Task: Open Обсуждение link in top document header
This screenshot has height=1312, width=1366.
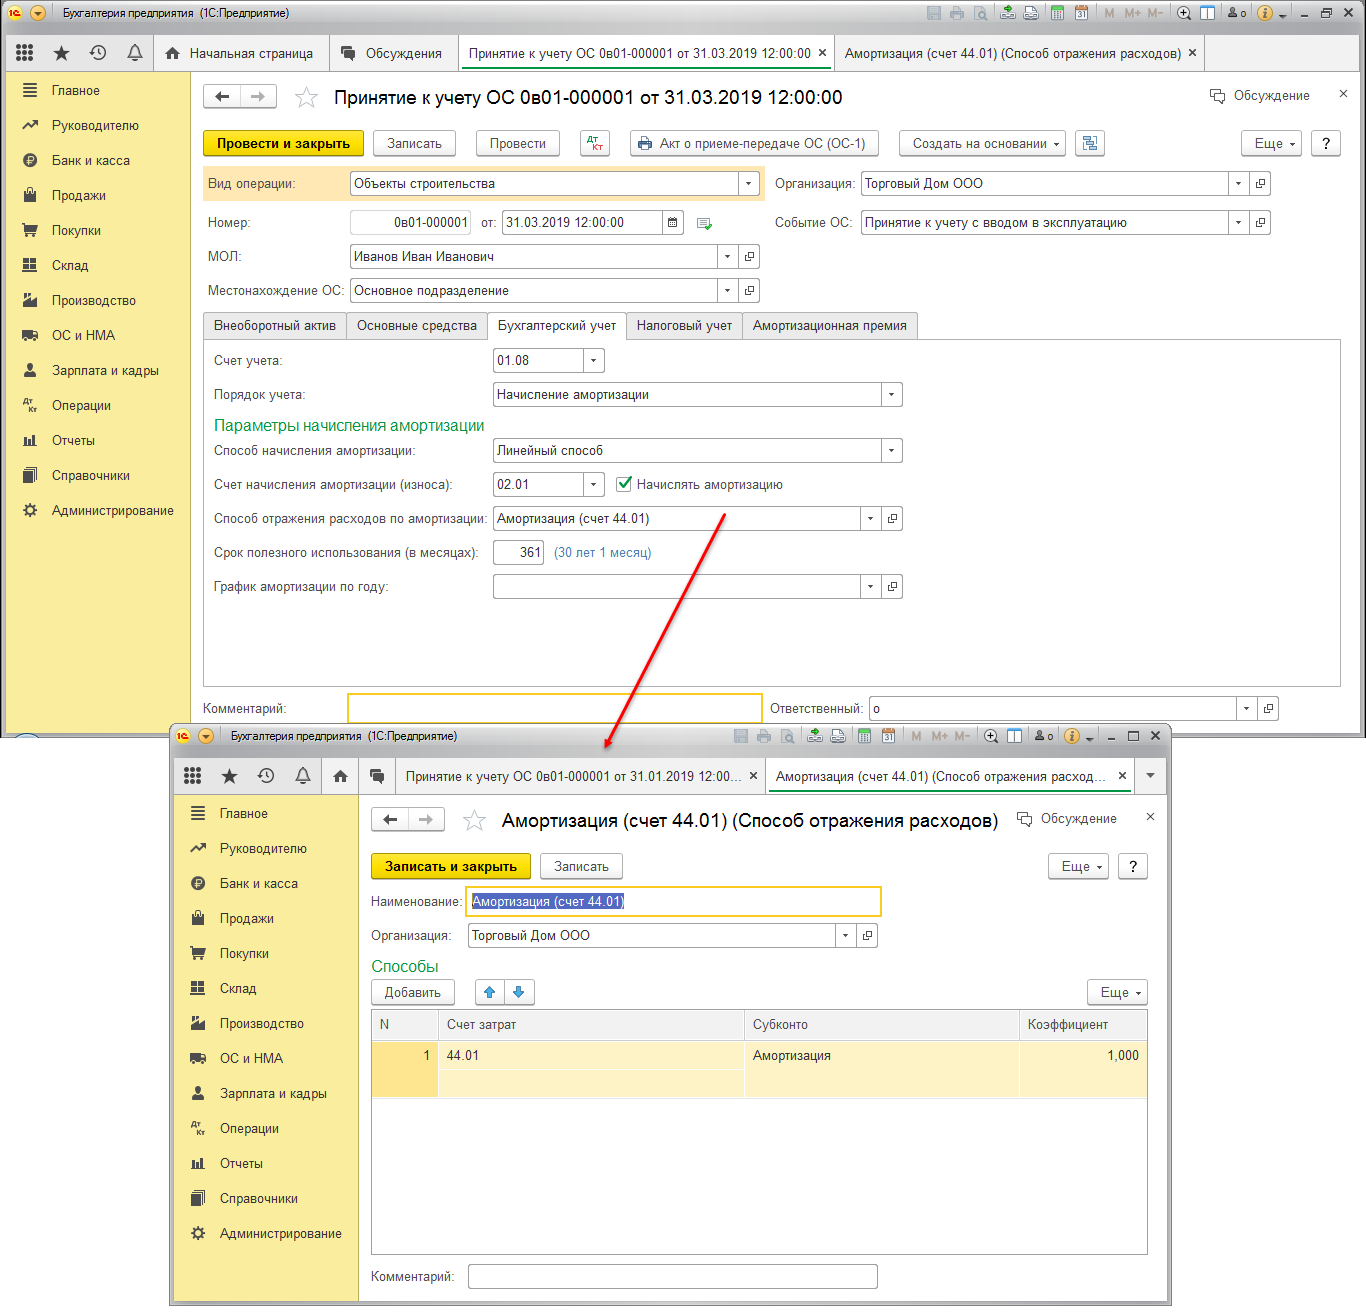Action: (1260, 96)
